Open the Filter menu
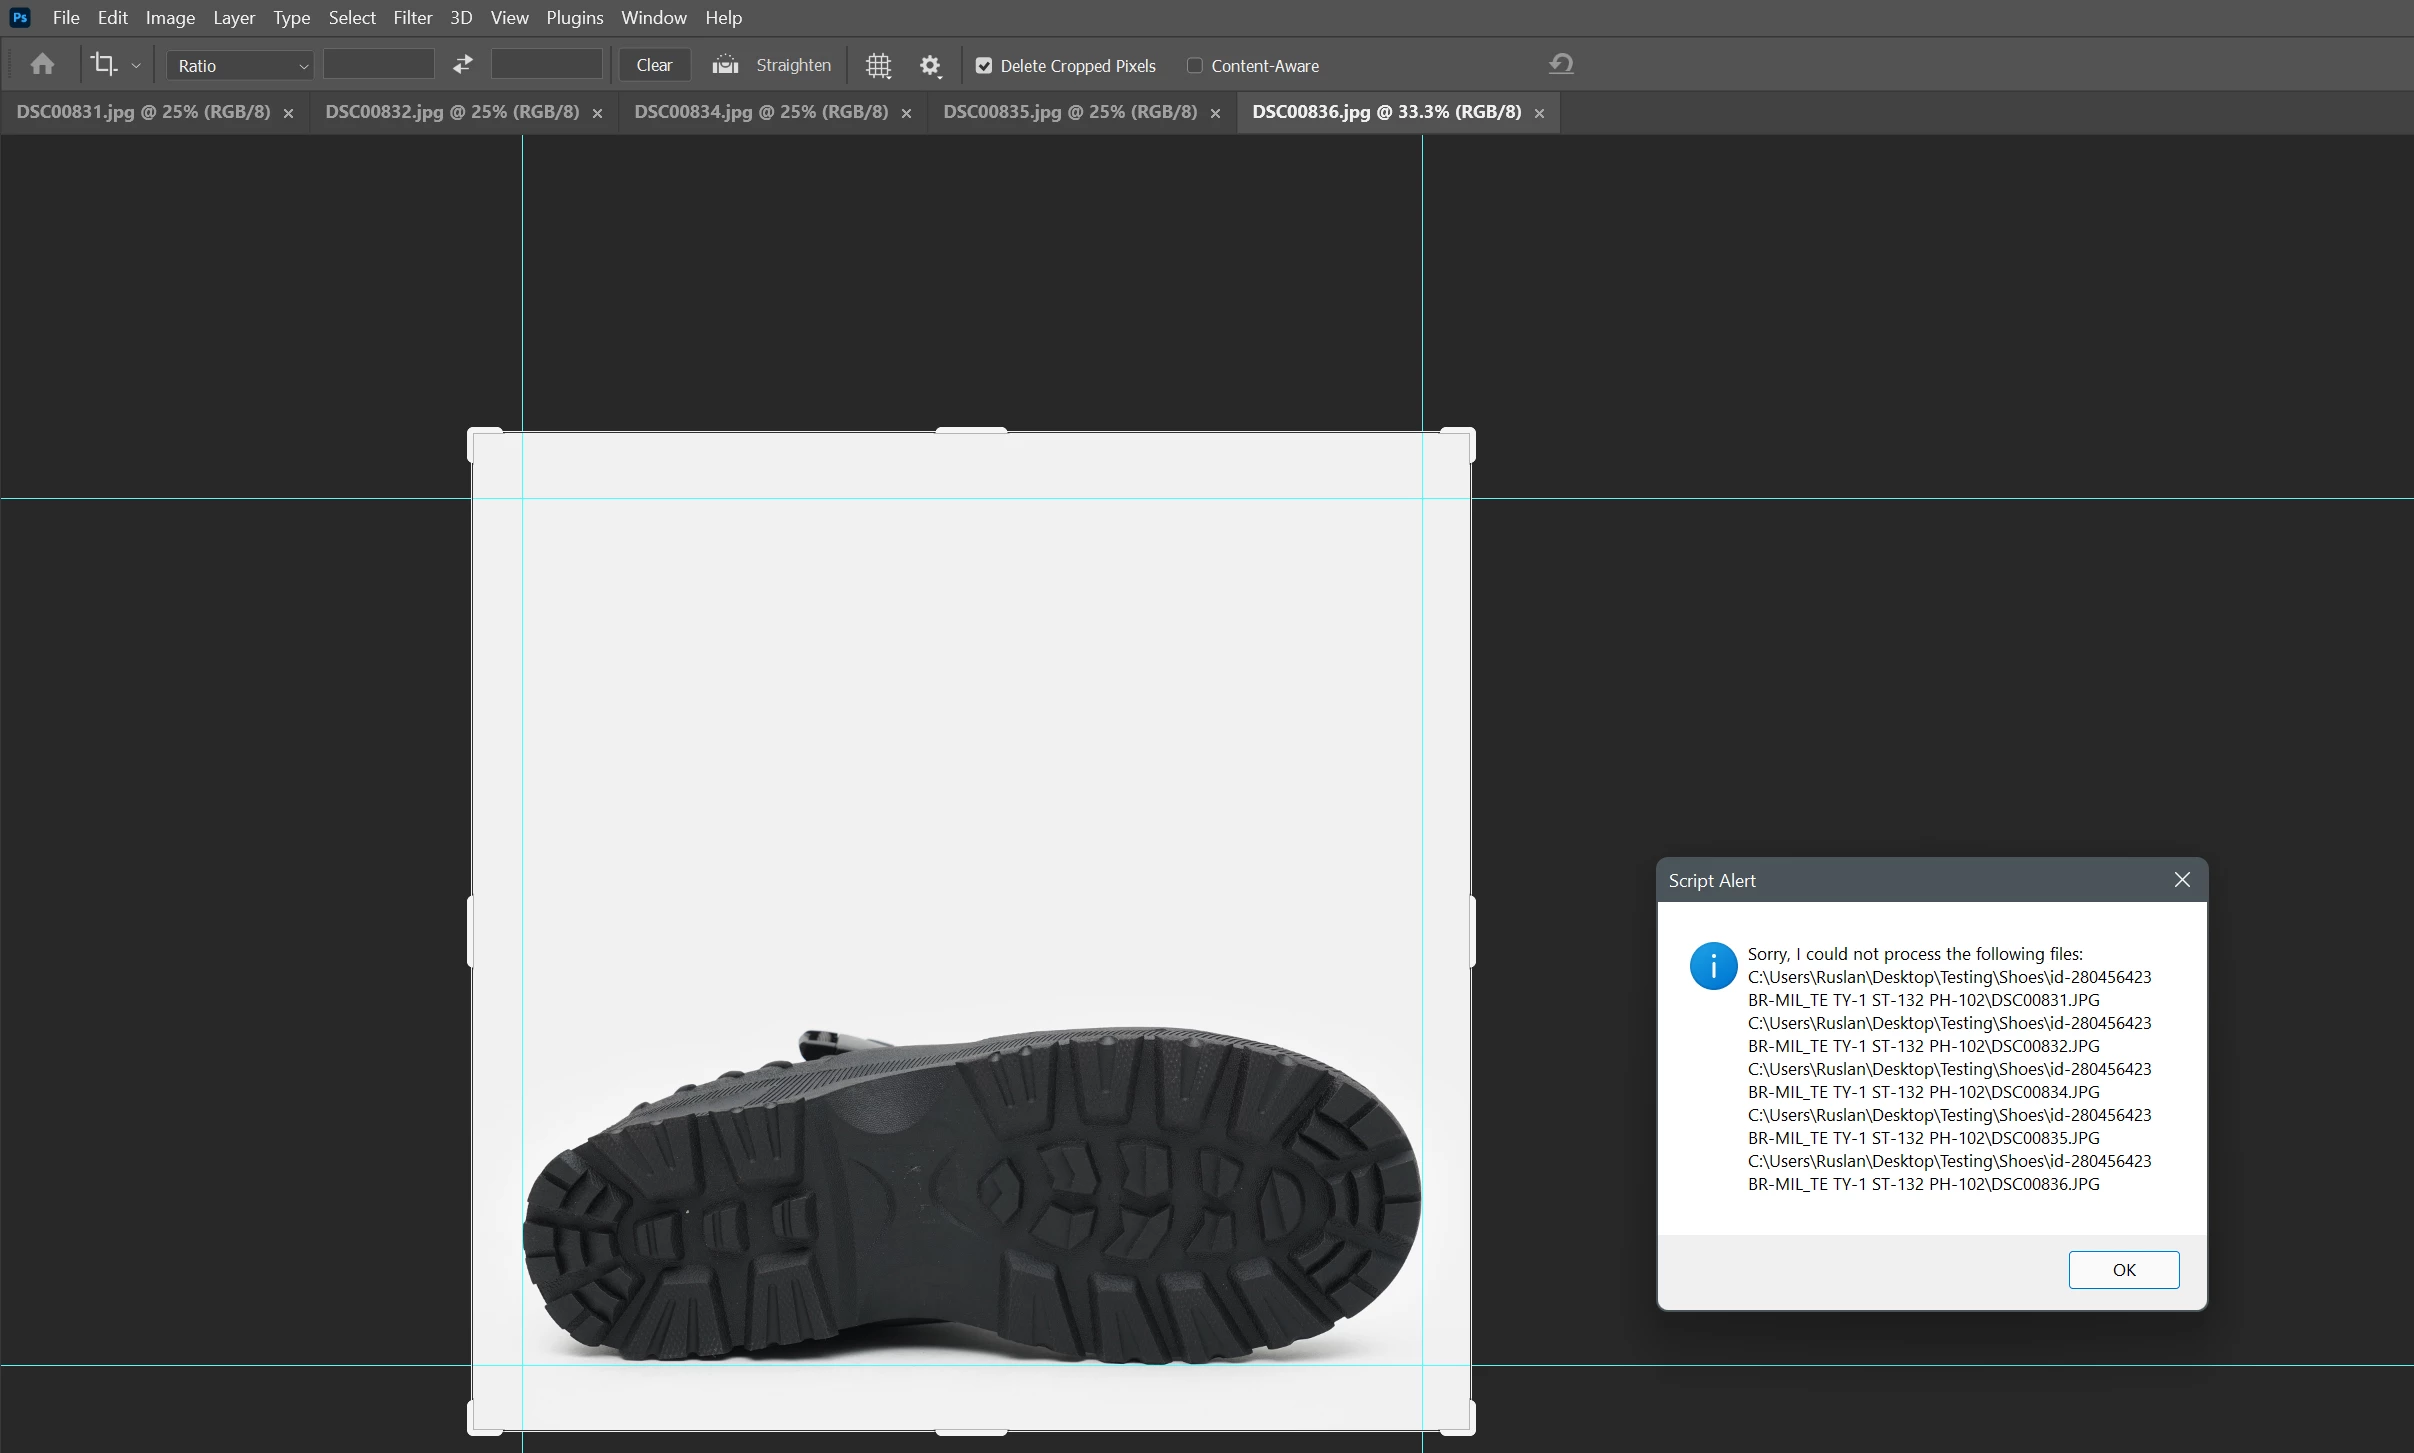Screen dimensions: 2414x1453 [412, 18]
